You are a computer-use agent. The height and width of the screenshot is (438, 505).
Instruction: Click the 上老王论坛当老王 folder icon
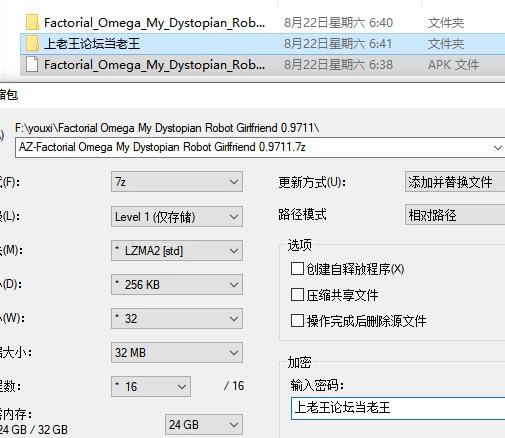click(32, 44)
